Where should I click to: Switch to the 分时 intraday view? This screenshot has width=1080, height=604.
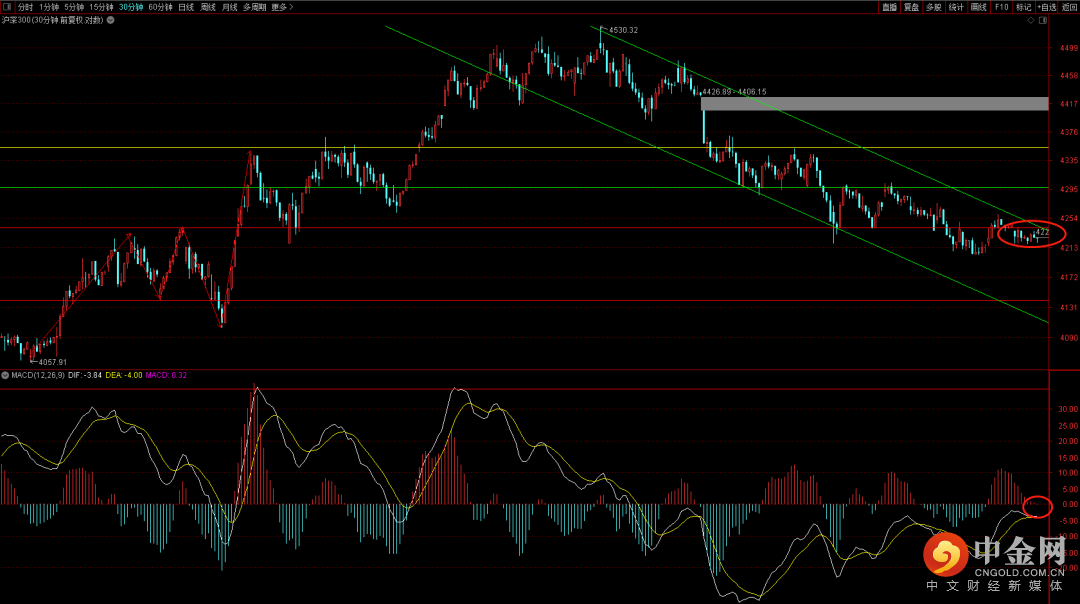[x=26, y=7]
